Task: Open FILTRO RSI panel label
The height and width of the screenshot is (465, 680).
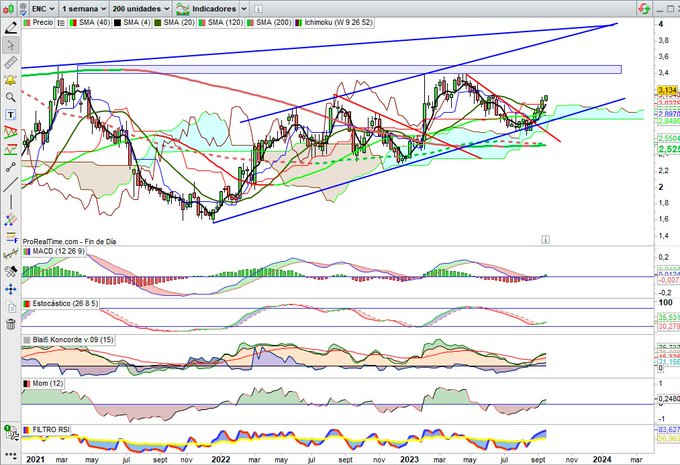Action: [46, 429]
